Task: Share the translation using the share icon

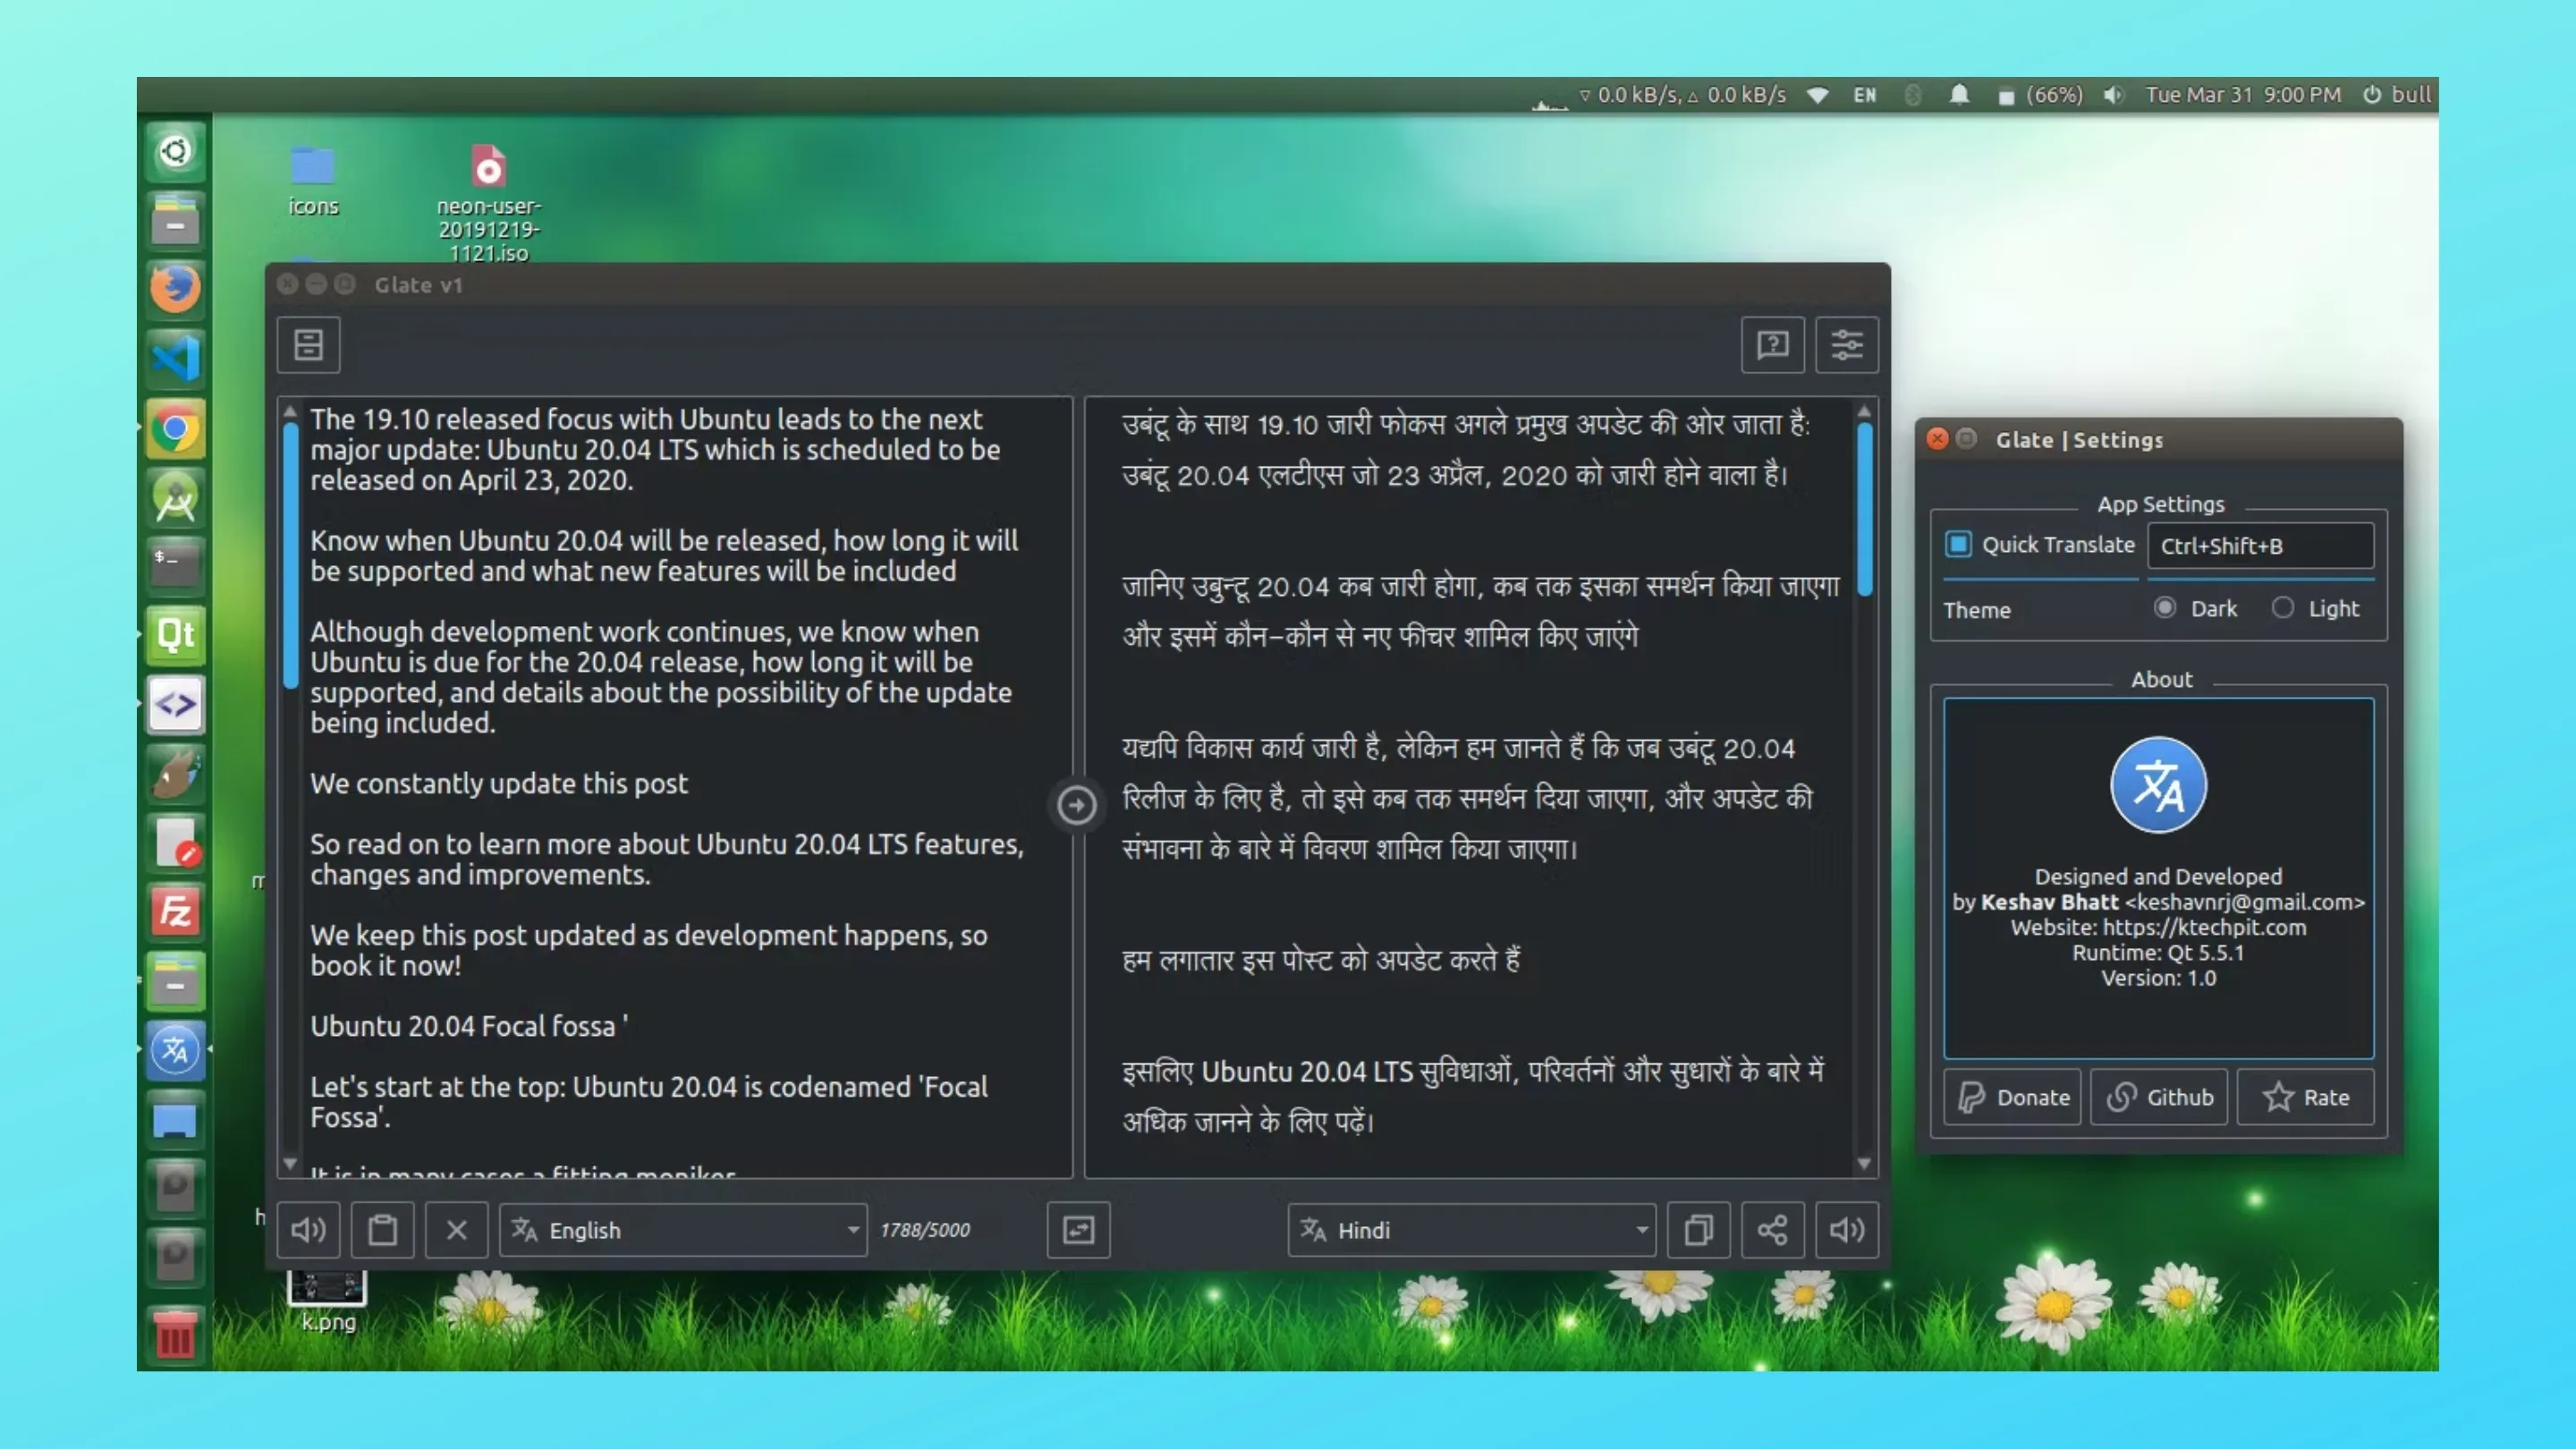Action: click(1773, 1230)
